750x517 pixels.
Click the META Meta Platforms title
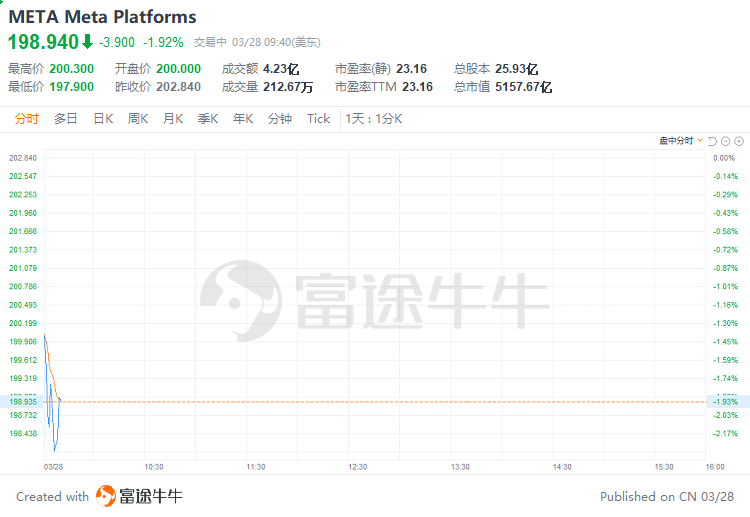102,17
